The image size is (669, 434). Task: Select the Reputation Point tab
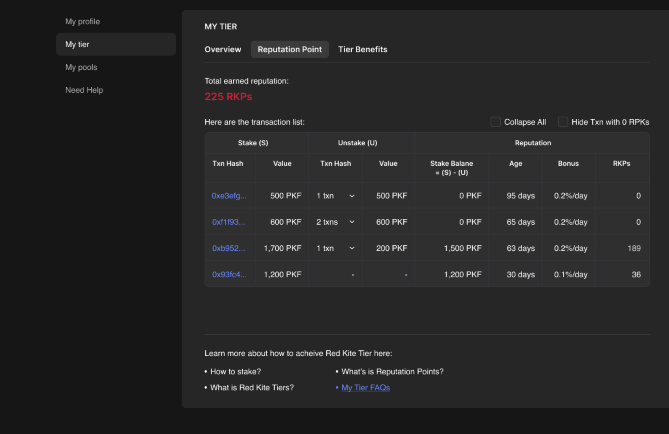[290, 50]
